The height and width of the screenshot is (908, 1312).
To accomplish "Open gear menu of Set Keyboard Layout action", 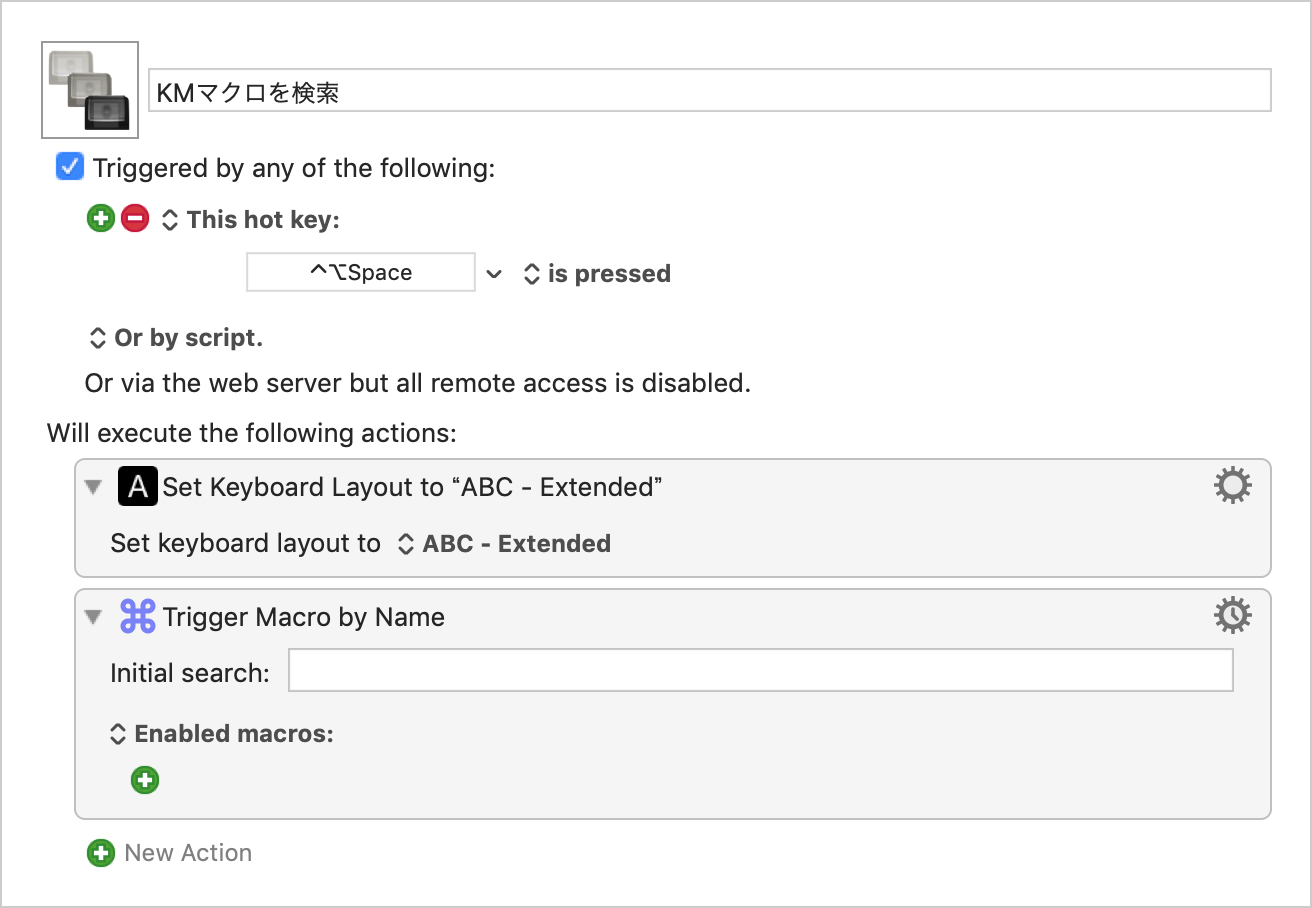I will click(1232, 486).
